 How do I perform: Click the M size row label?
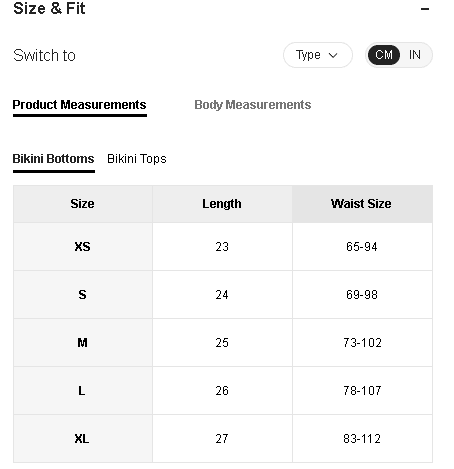82,343
